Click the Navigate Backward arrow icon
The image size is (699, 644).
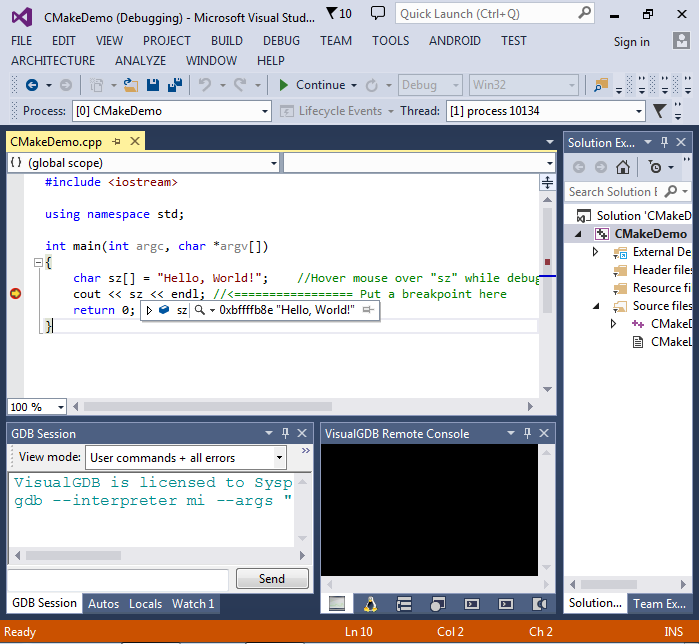coord(32,85)
